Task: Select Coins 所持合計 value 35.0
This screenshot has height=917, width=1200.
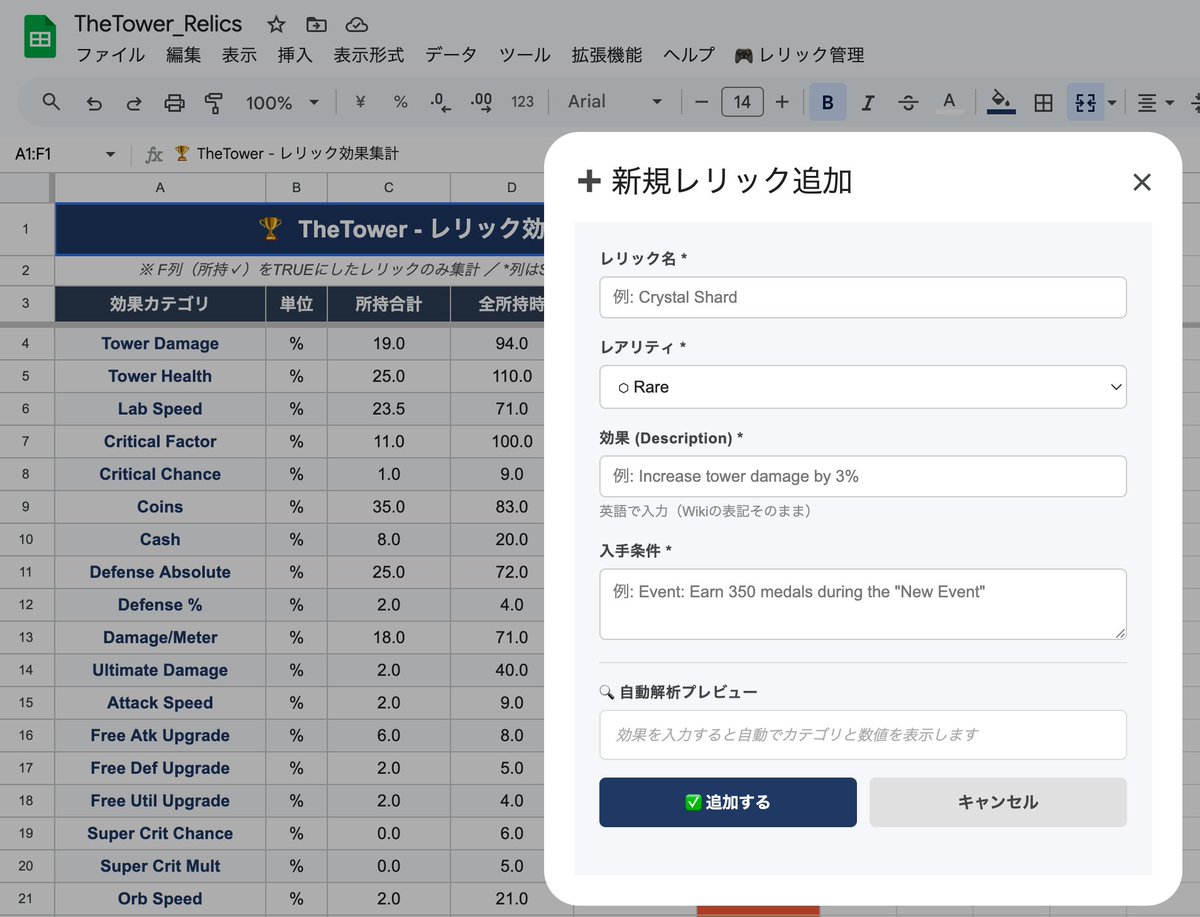Action: point(388,507)
